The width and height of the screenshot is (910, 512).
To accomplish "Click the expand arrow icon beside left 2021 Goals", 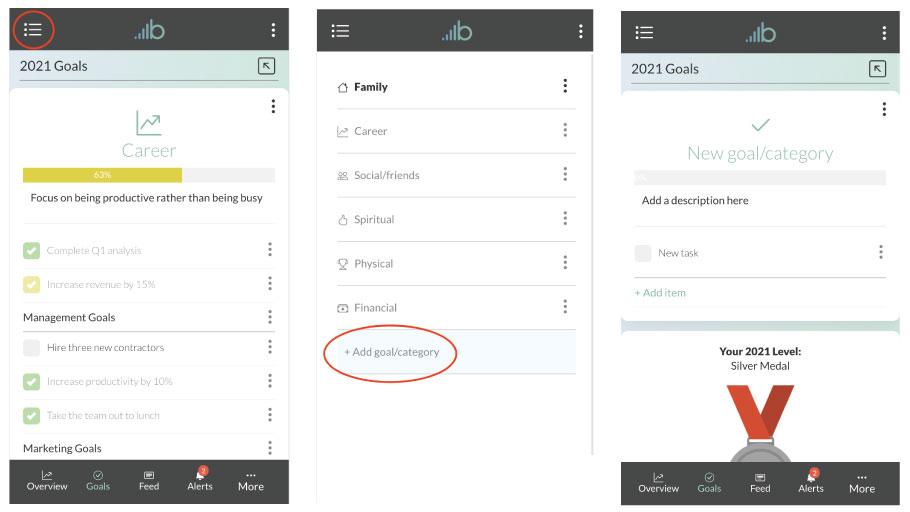I will point(266,66).
